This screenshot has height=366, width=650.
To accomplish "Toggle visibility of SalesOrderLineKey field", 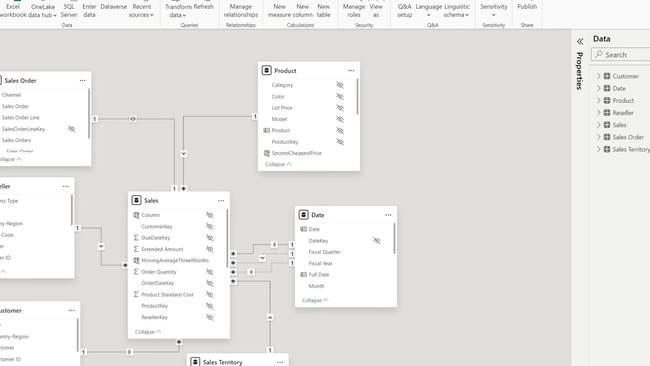I will pyautogui.click(x=71, y=129).
